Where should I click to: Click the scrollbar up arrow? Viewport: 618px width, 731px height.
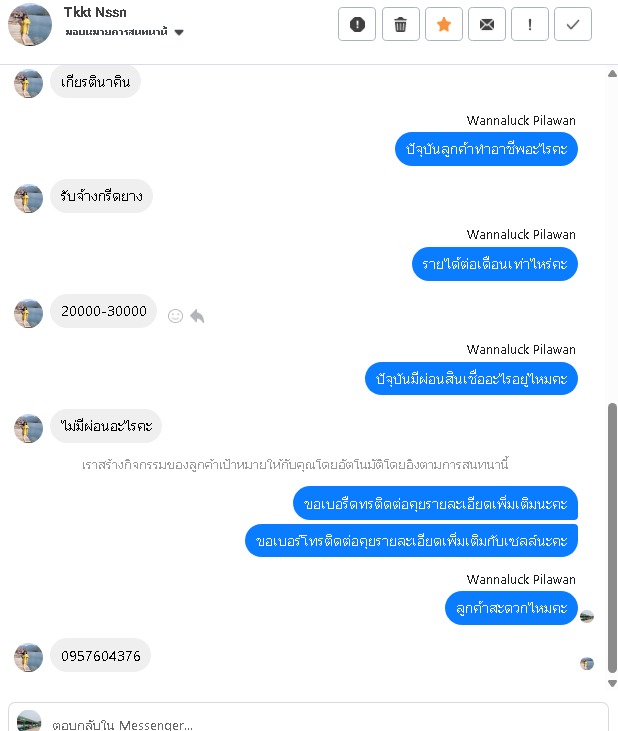[612, 74]
